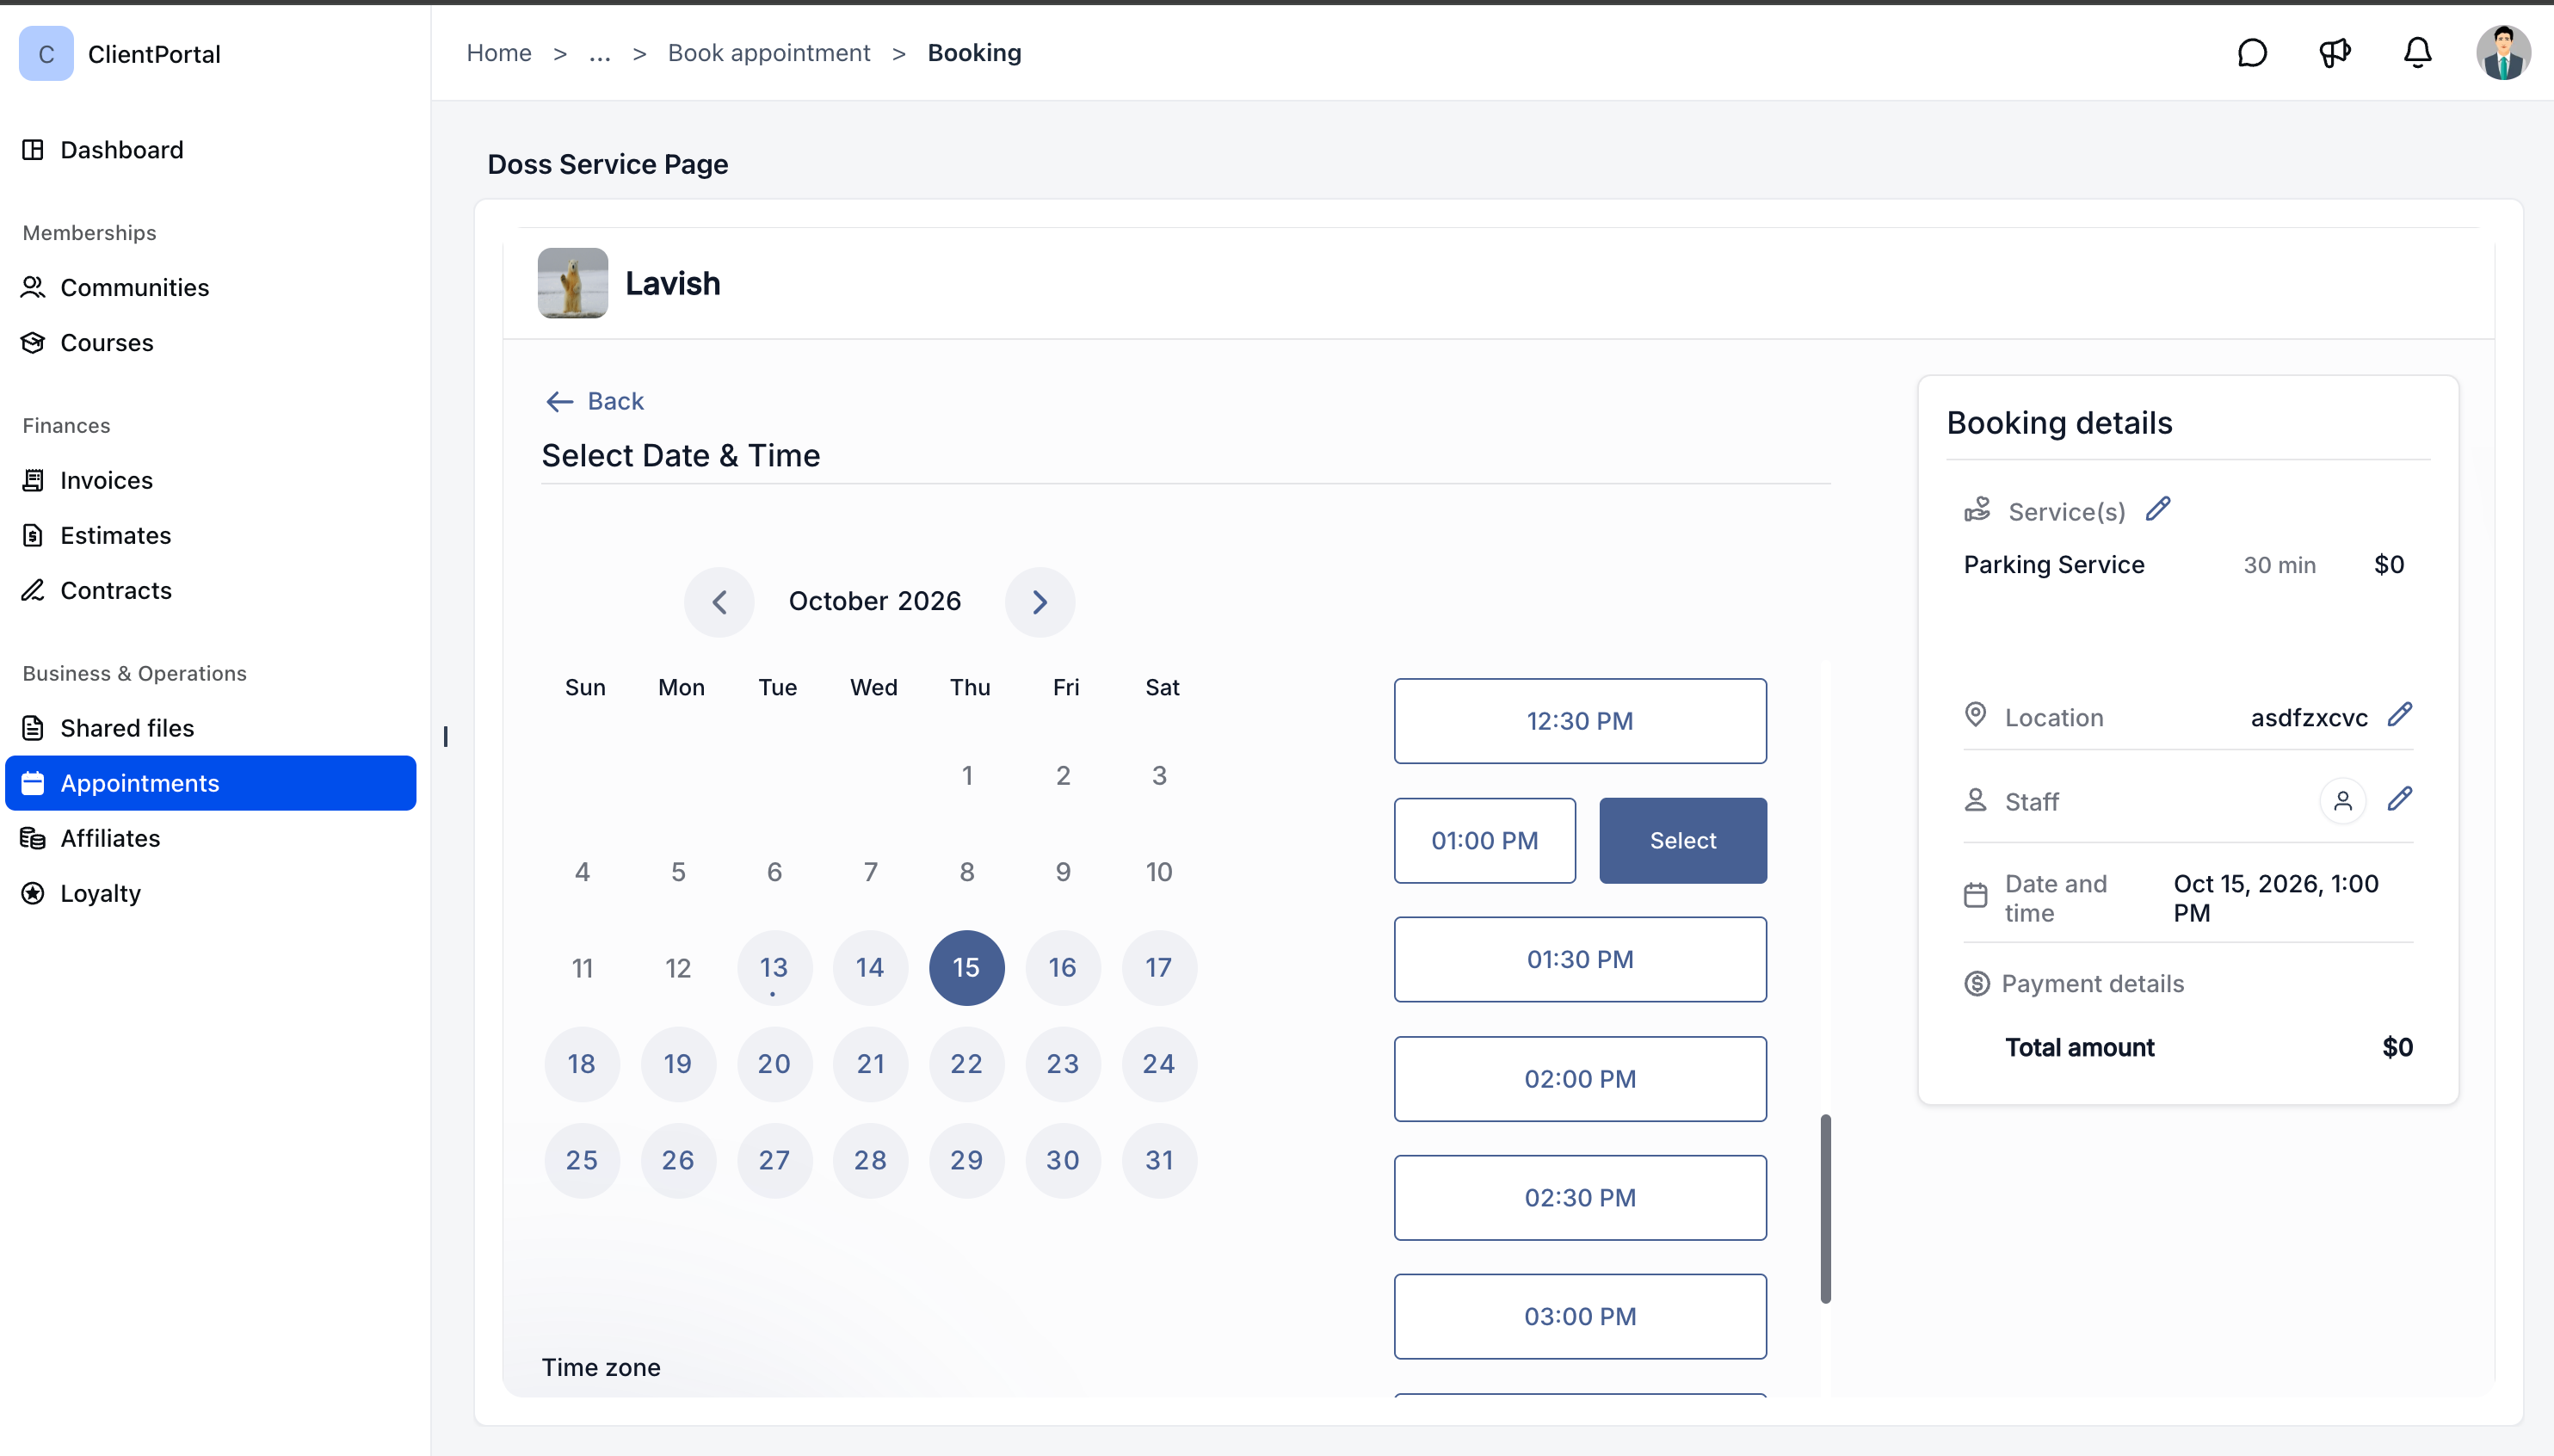Click the Total amount label
Viewport: 2554px width, 1456px height.
[x=2080, y=1048]
